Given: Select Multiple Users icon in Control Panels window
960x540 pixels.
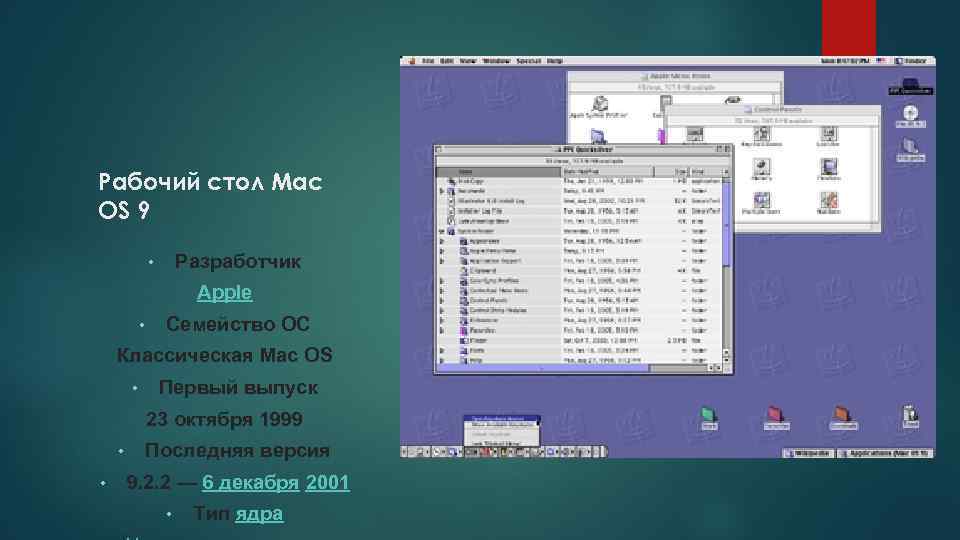Looking at the screenshot, I should [x=761, y=203].
